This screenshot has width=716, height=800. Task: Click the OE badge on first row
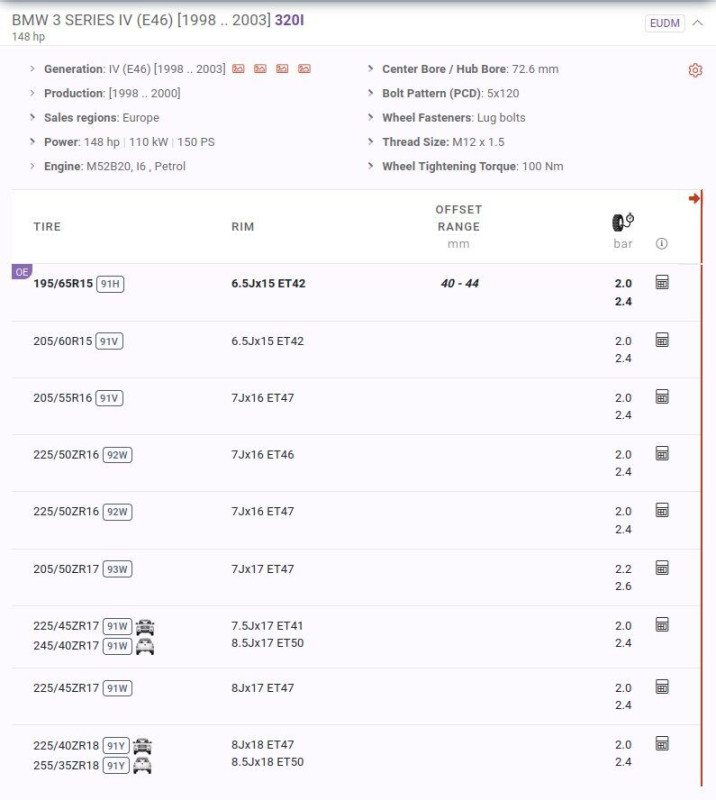[x=21, y=271]
